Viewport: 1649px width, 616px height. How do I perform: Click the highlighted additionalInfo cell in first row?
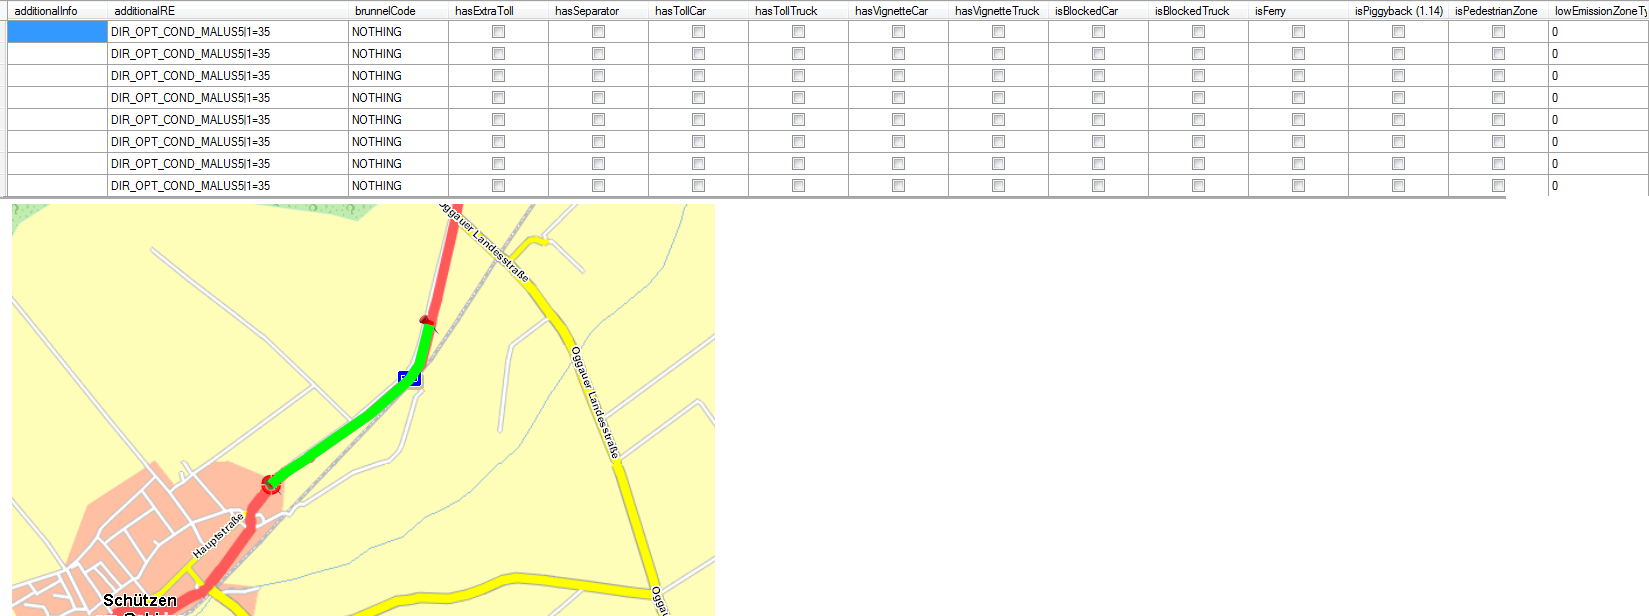[x=57, y=32]
